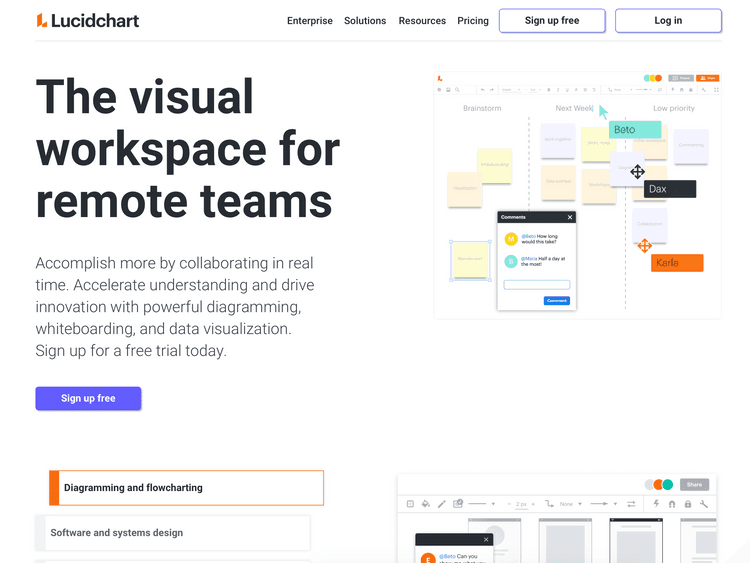Viewport: 750px width, 563px height.
Task: Click the purple Sign up free button under the headline
Action: [88, 398]
